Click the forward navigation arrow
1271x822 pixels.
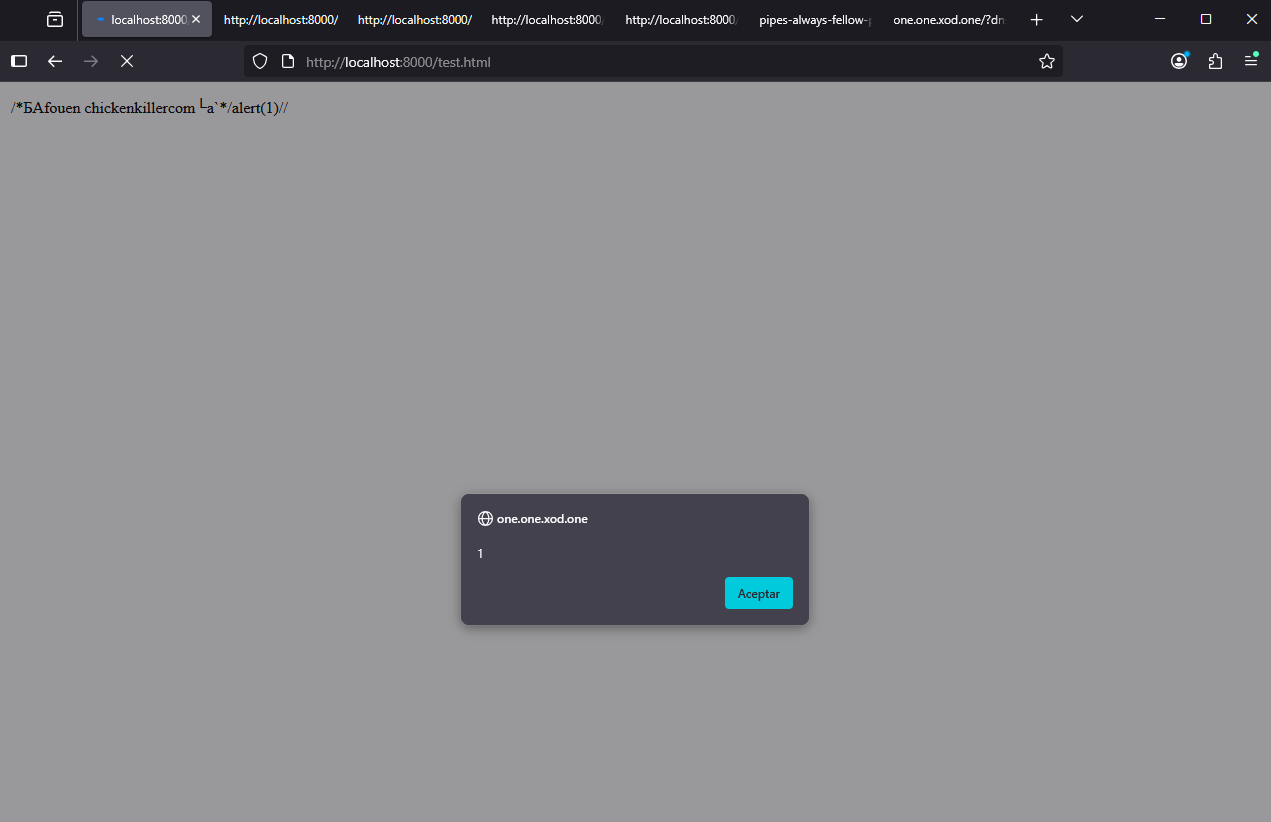click(x=91, y=61)
